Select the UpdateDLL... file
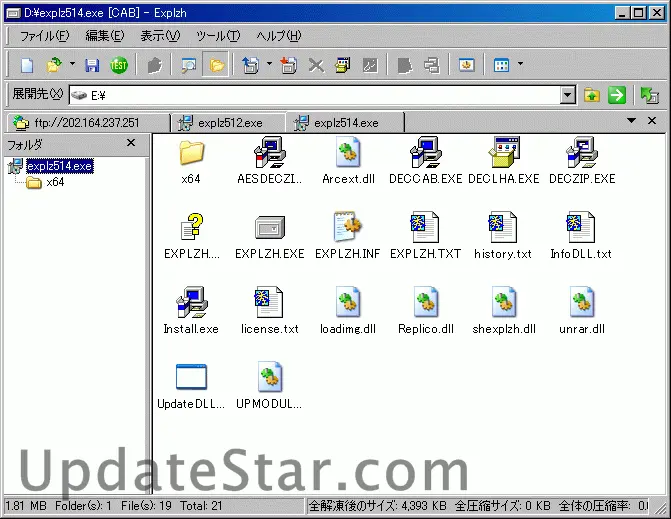Viewport: 671px width, 519px height. (191, 386)
